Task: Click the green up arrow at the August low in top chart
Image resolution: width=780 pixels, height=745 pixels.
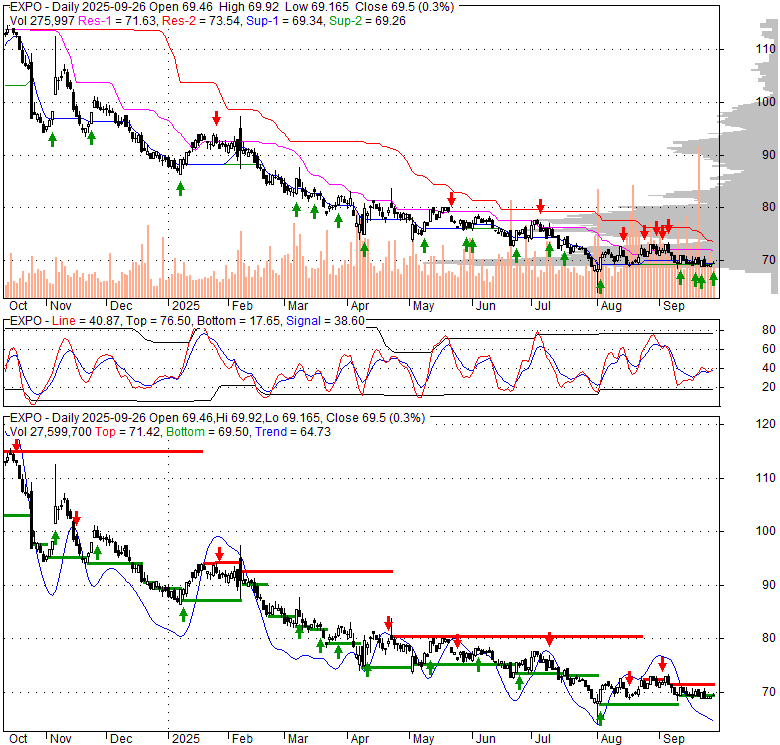Action: [x=600, y=286]
